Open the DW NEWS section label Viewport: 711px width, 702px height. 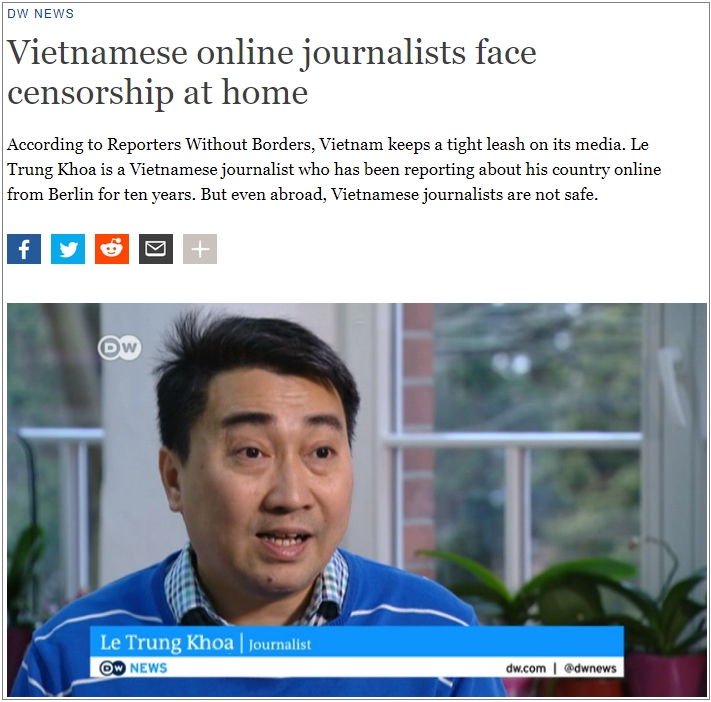pyautogui.click(x=40, y=14)
